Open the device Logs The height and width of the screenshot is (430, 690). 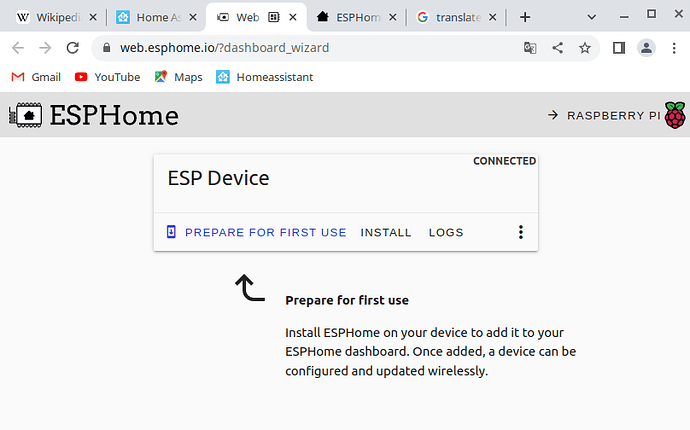(x=446, y=232)
